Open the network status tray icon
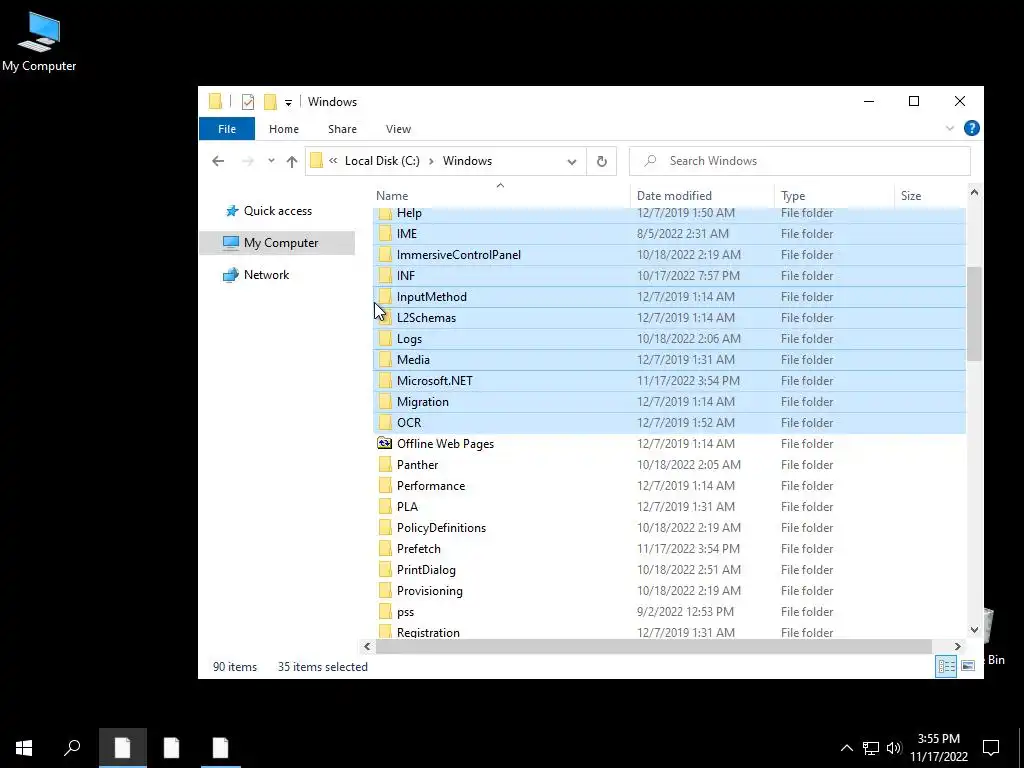 pos(871,748)
